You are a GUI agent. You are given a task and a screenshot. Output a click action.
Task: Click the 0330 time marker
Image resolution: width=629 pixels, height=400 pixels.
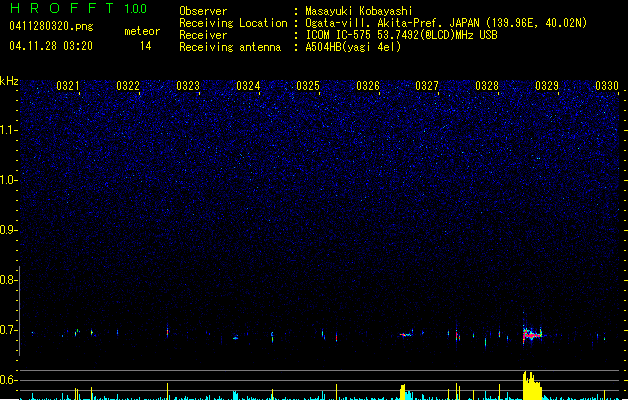point(607,86)
